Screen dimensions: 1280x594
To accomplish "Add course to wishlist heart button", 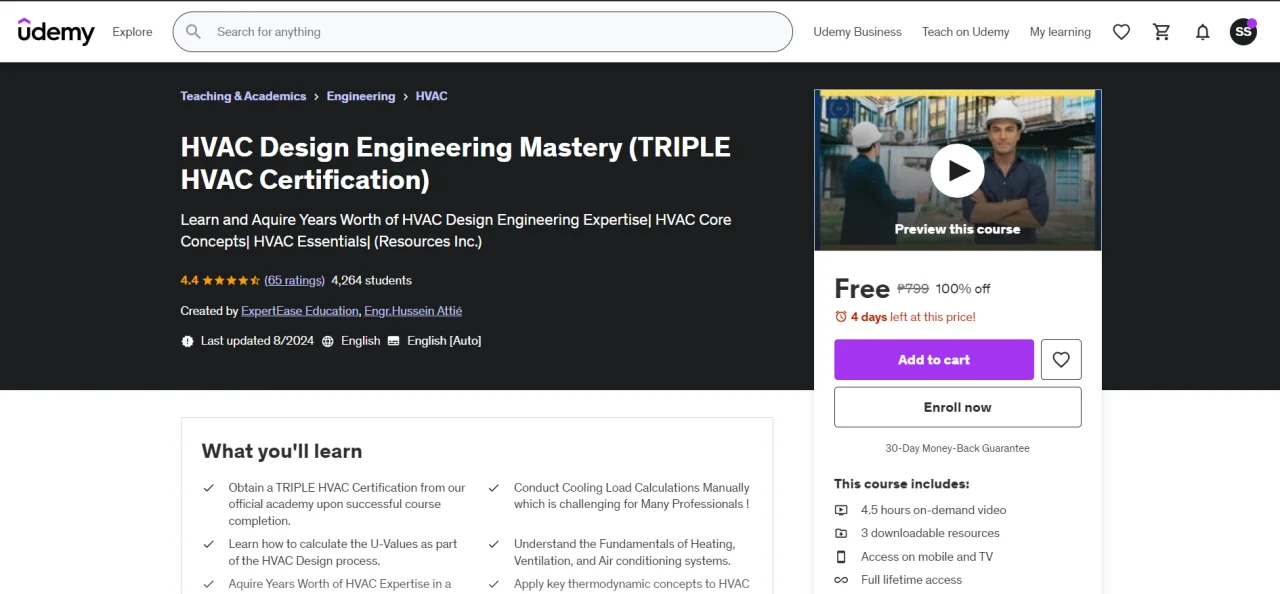I will (1061, 360).
